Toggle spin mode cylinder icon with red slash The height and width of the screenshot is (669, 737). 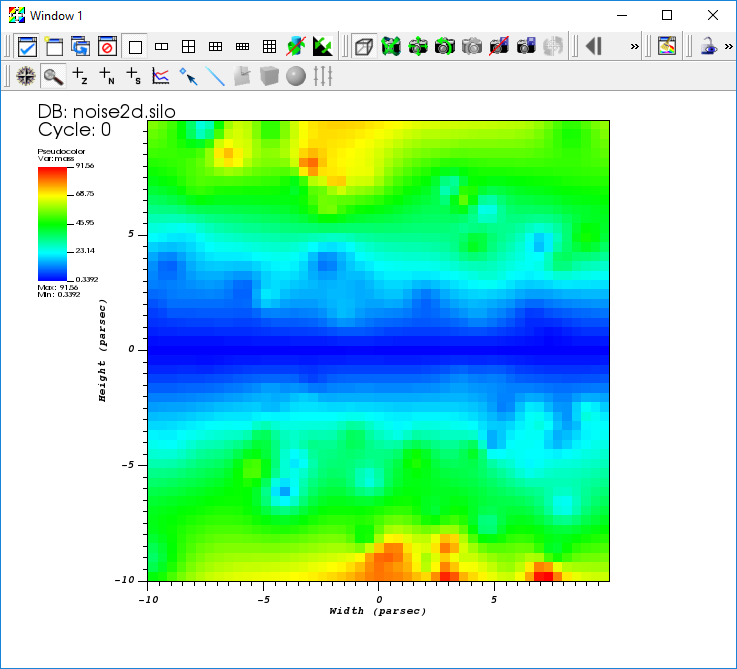296,47
